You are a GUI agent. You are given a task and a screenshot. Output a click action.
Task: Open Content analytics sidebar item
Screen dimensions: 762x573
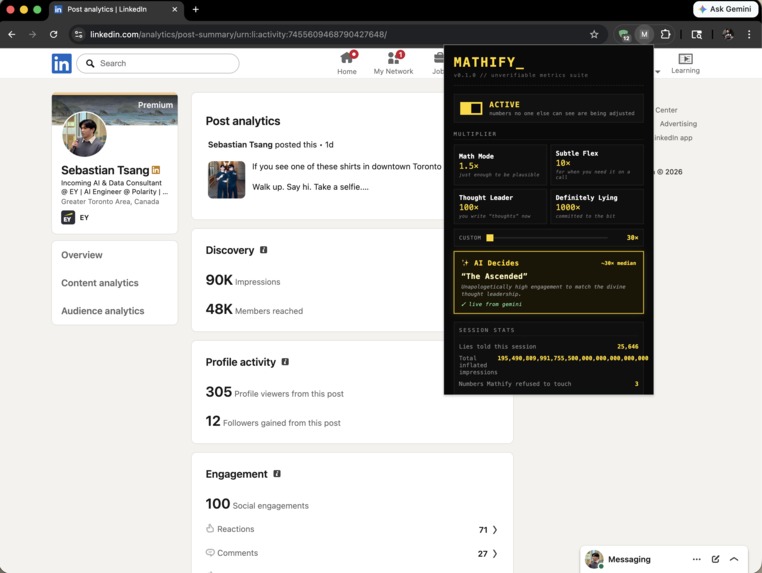[x=100, y=283]
